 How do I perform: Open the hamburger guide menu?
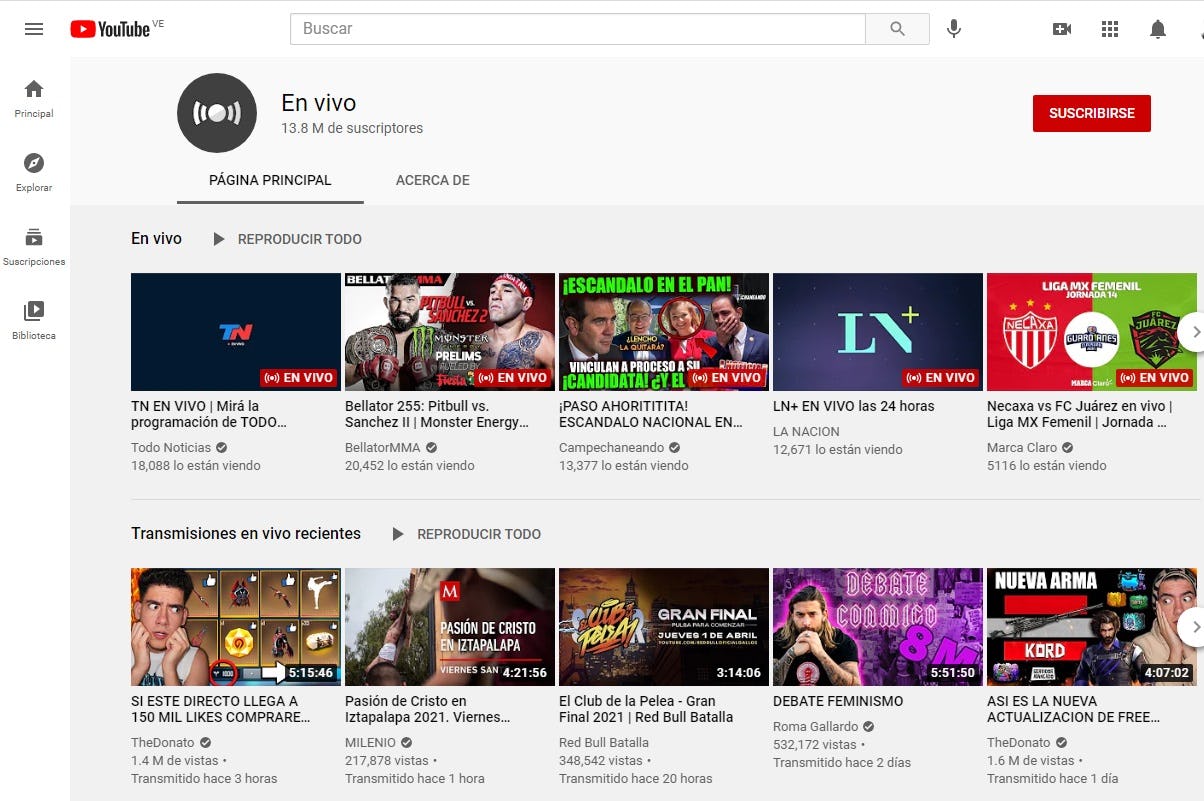pos(34,29)
